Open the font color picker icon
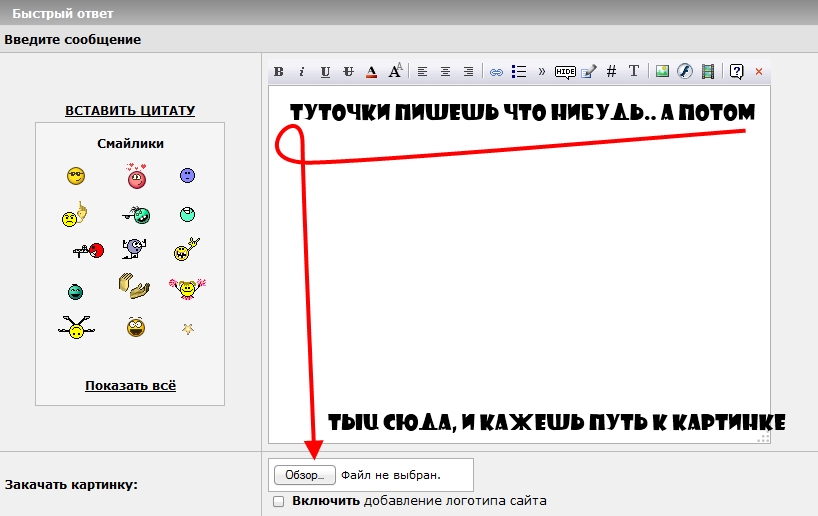This screenshot has height=516, width=818. [x=371, y=71]
